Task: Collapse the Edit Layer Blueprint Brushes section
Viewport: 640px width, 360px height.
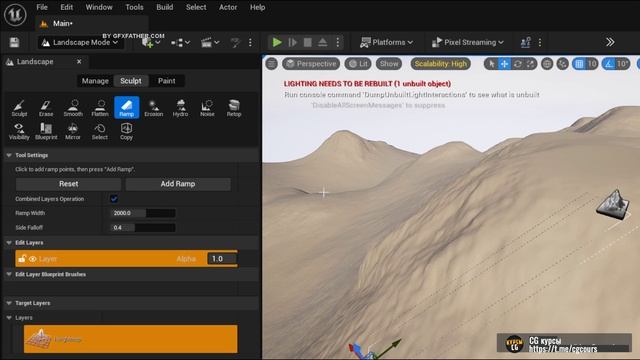Action: coord(9,274)
